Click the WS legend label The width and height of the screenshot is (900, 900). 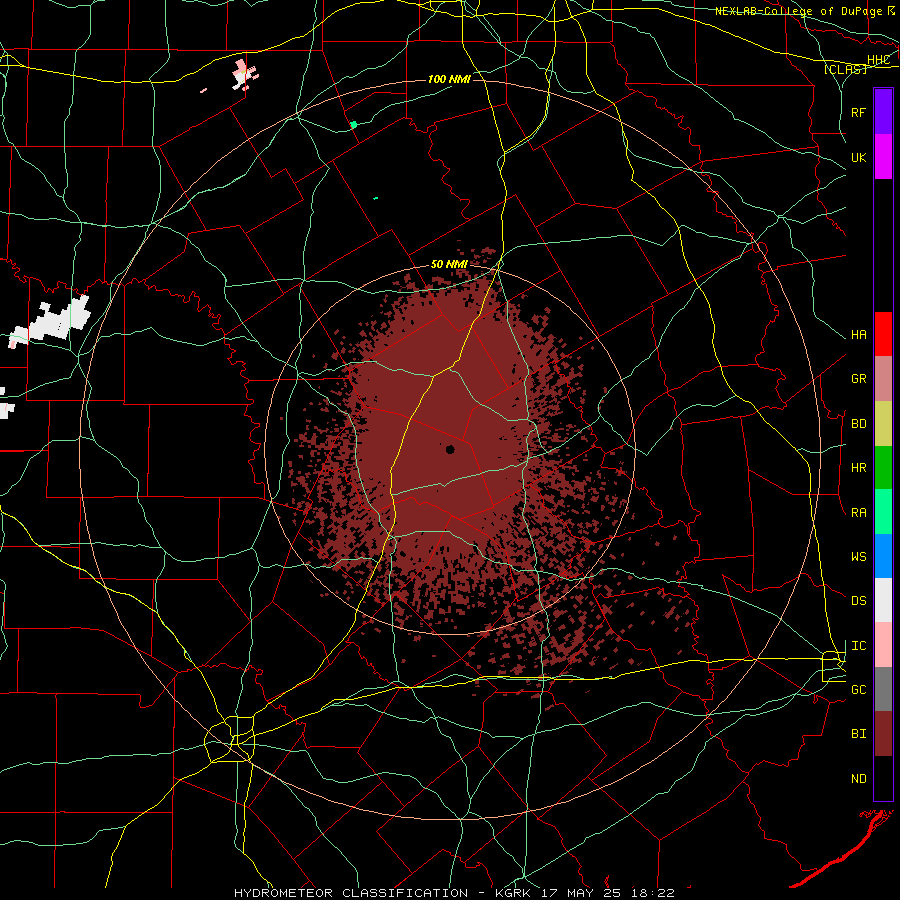click(x=858, y=557)
